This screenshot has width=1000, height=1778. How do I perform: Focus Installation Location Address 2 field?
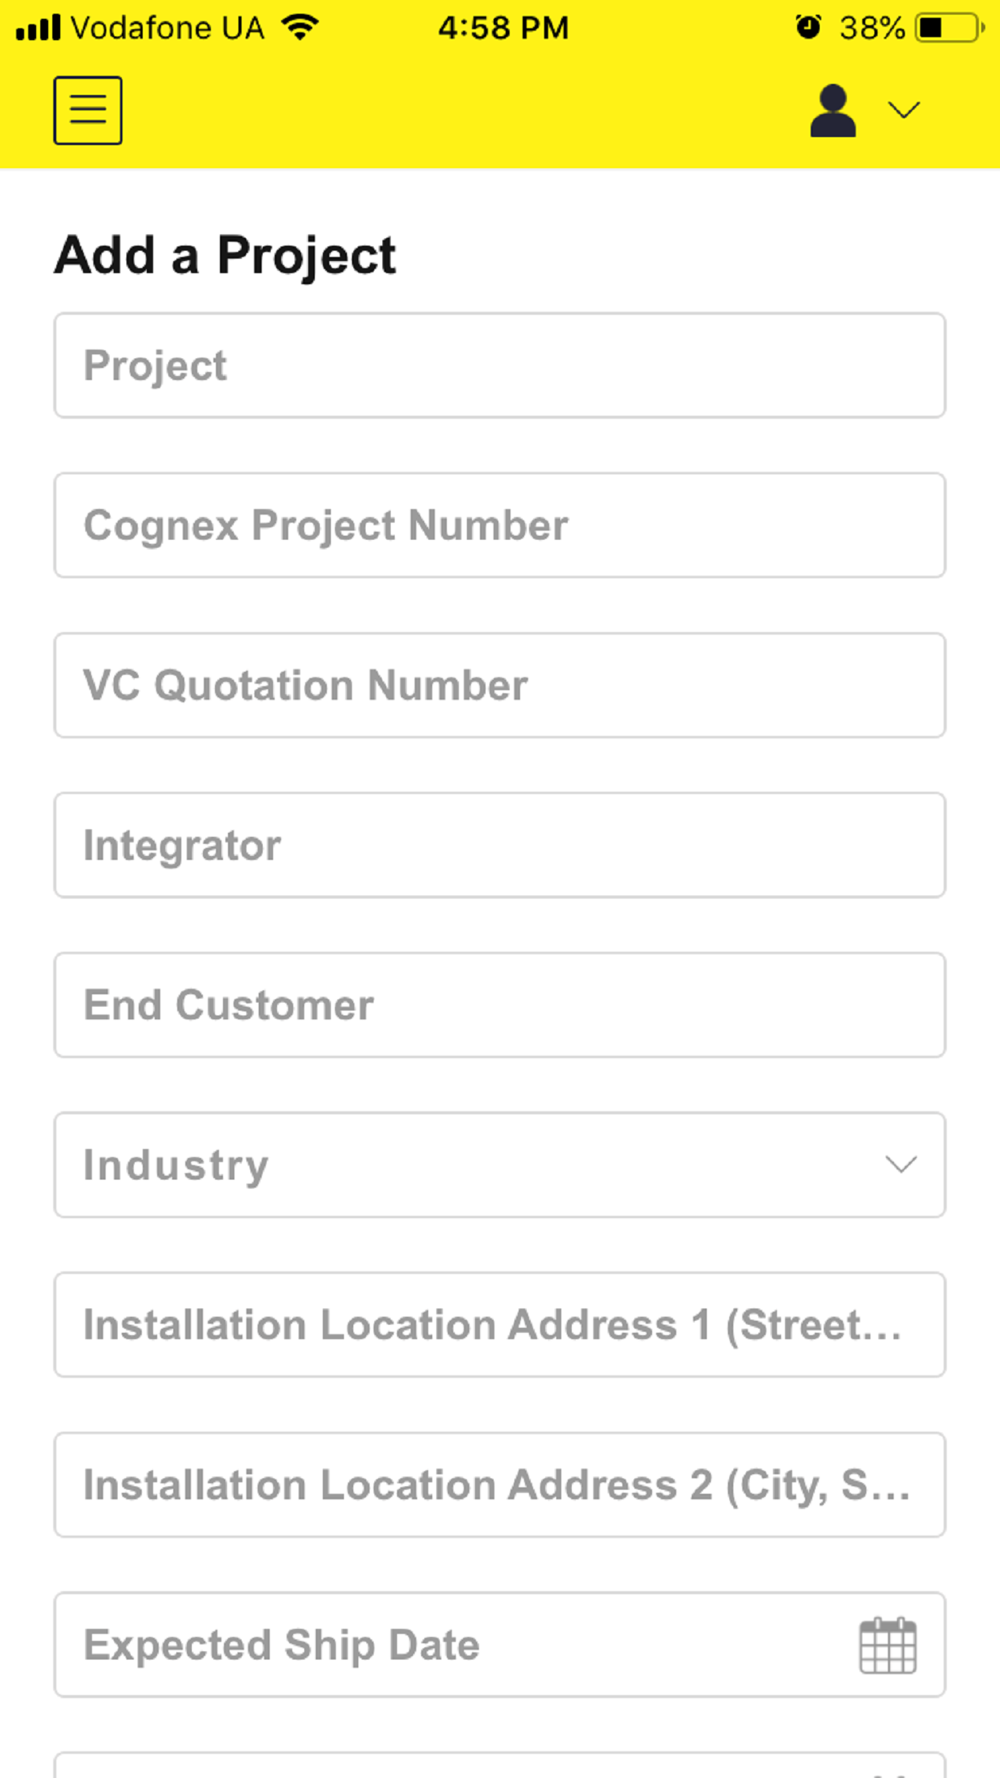pos(500,1485)
